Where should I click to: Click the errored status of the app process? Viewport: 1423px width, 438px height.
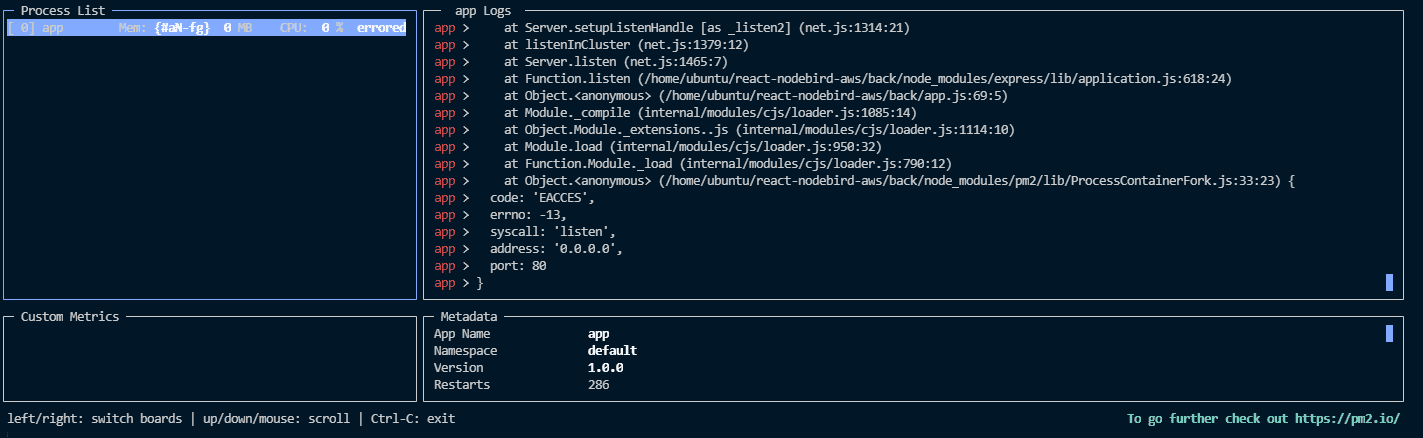[x=381, y=28]
